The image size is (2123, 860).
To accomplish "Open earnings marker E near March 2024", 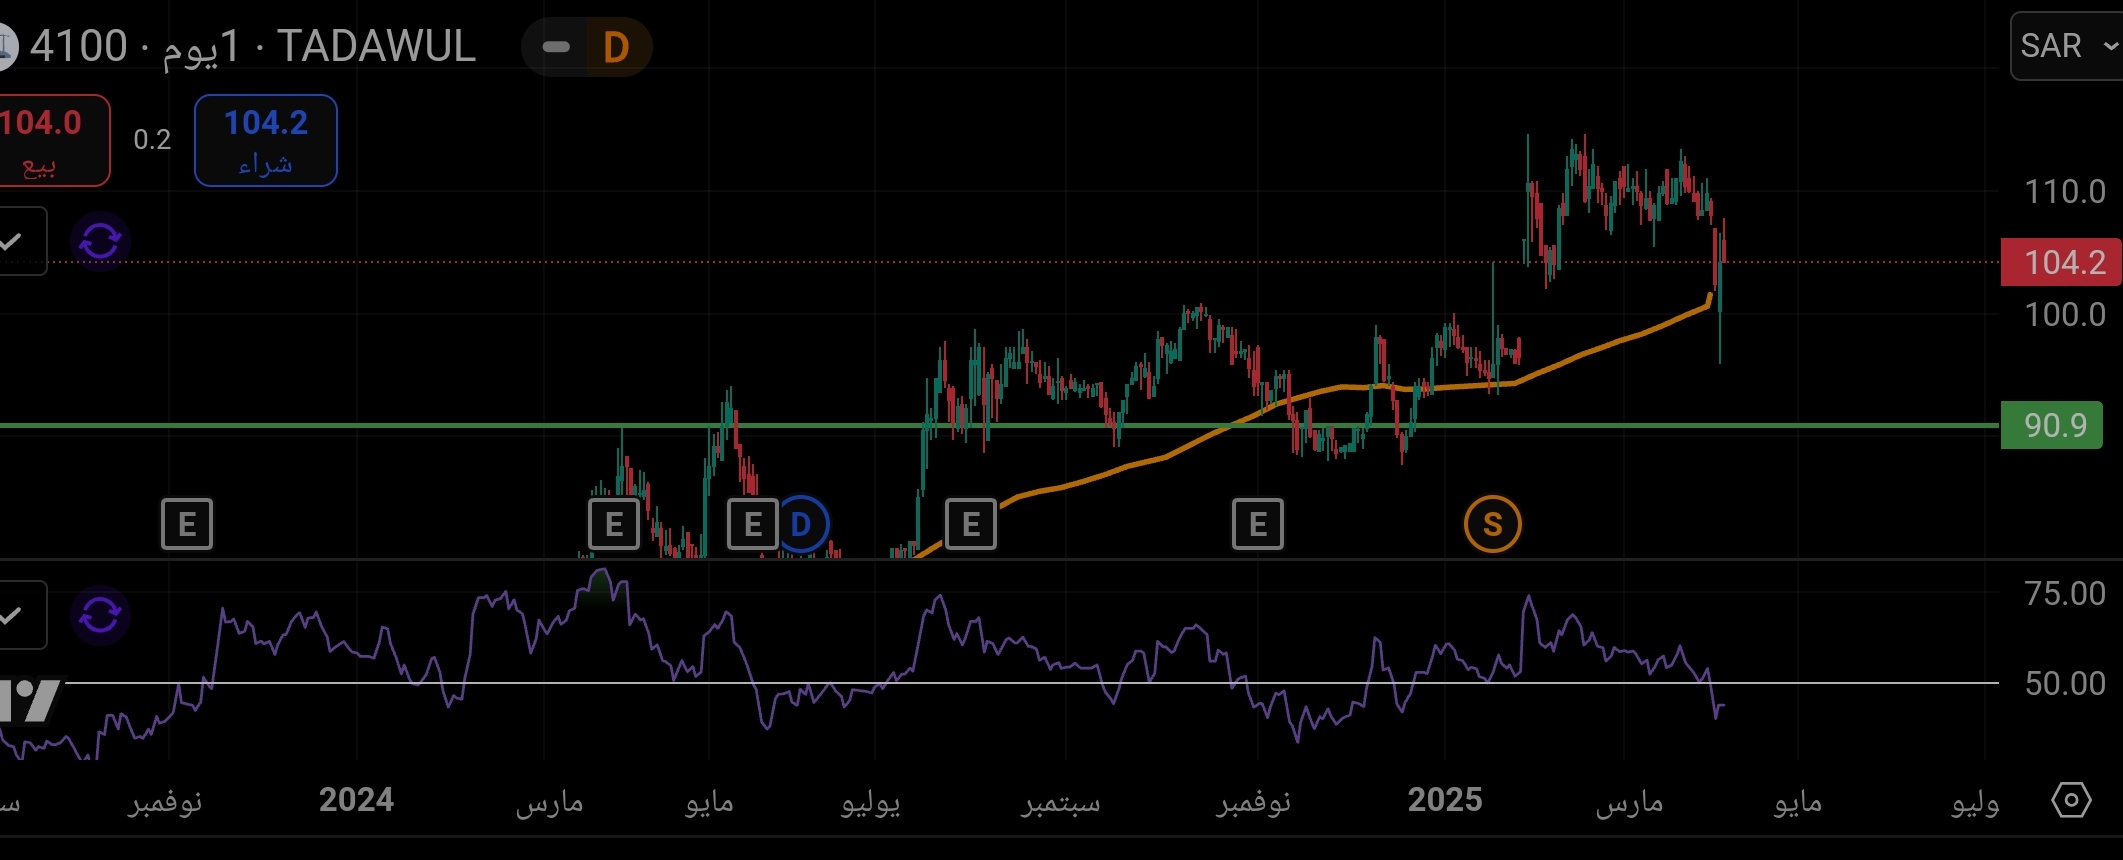I will click(614, 524).
